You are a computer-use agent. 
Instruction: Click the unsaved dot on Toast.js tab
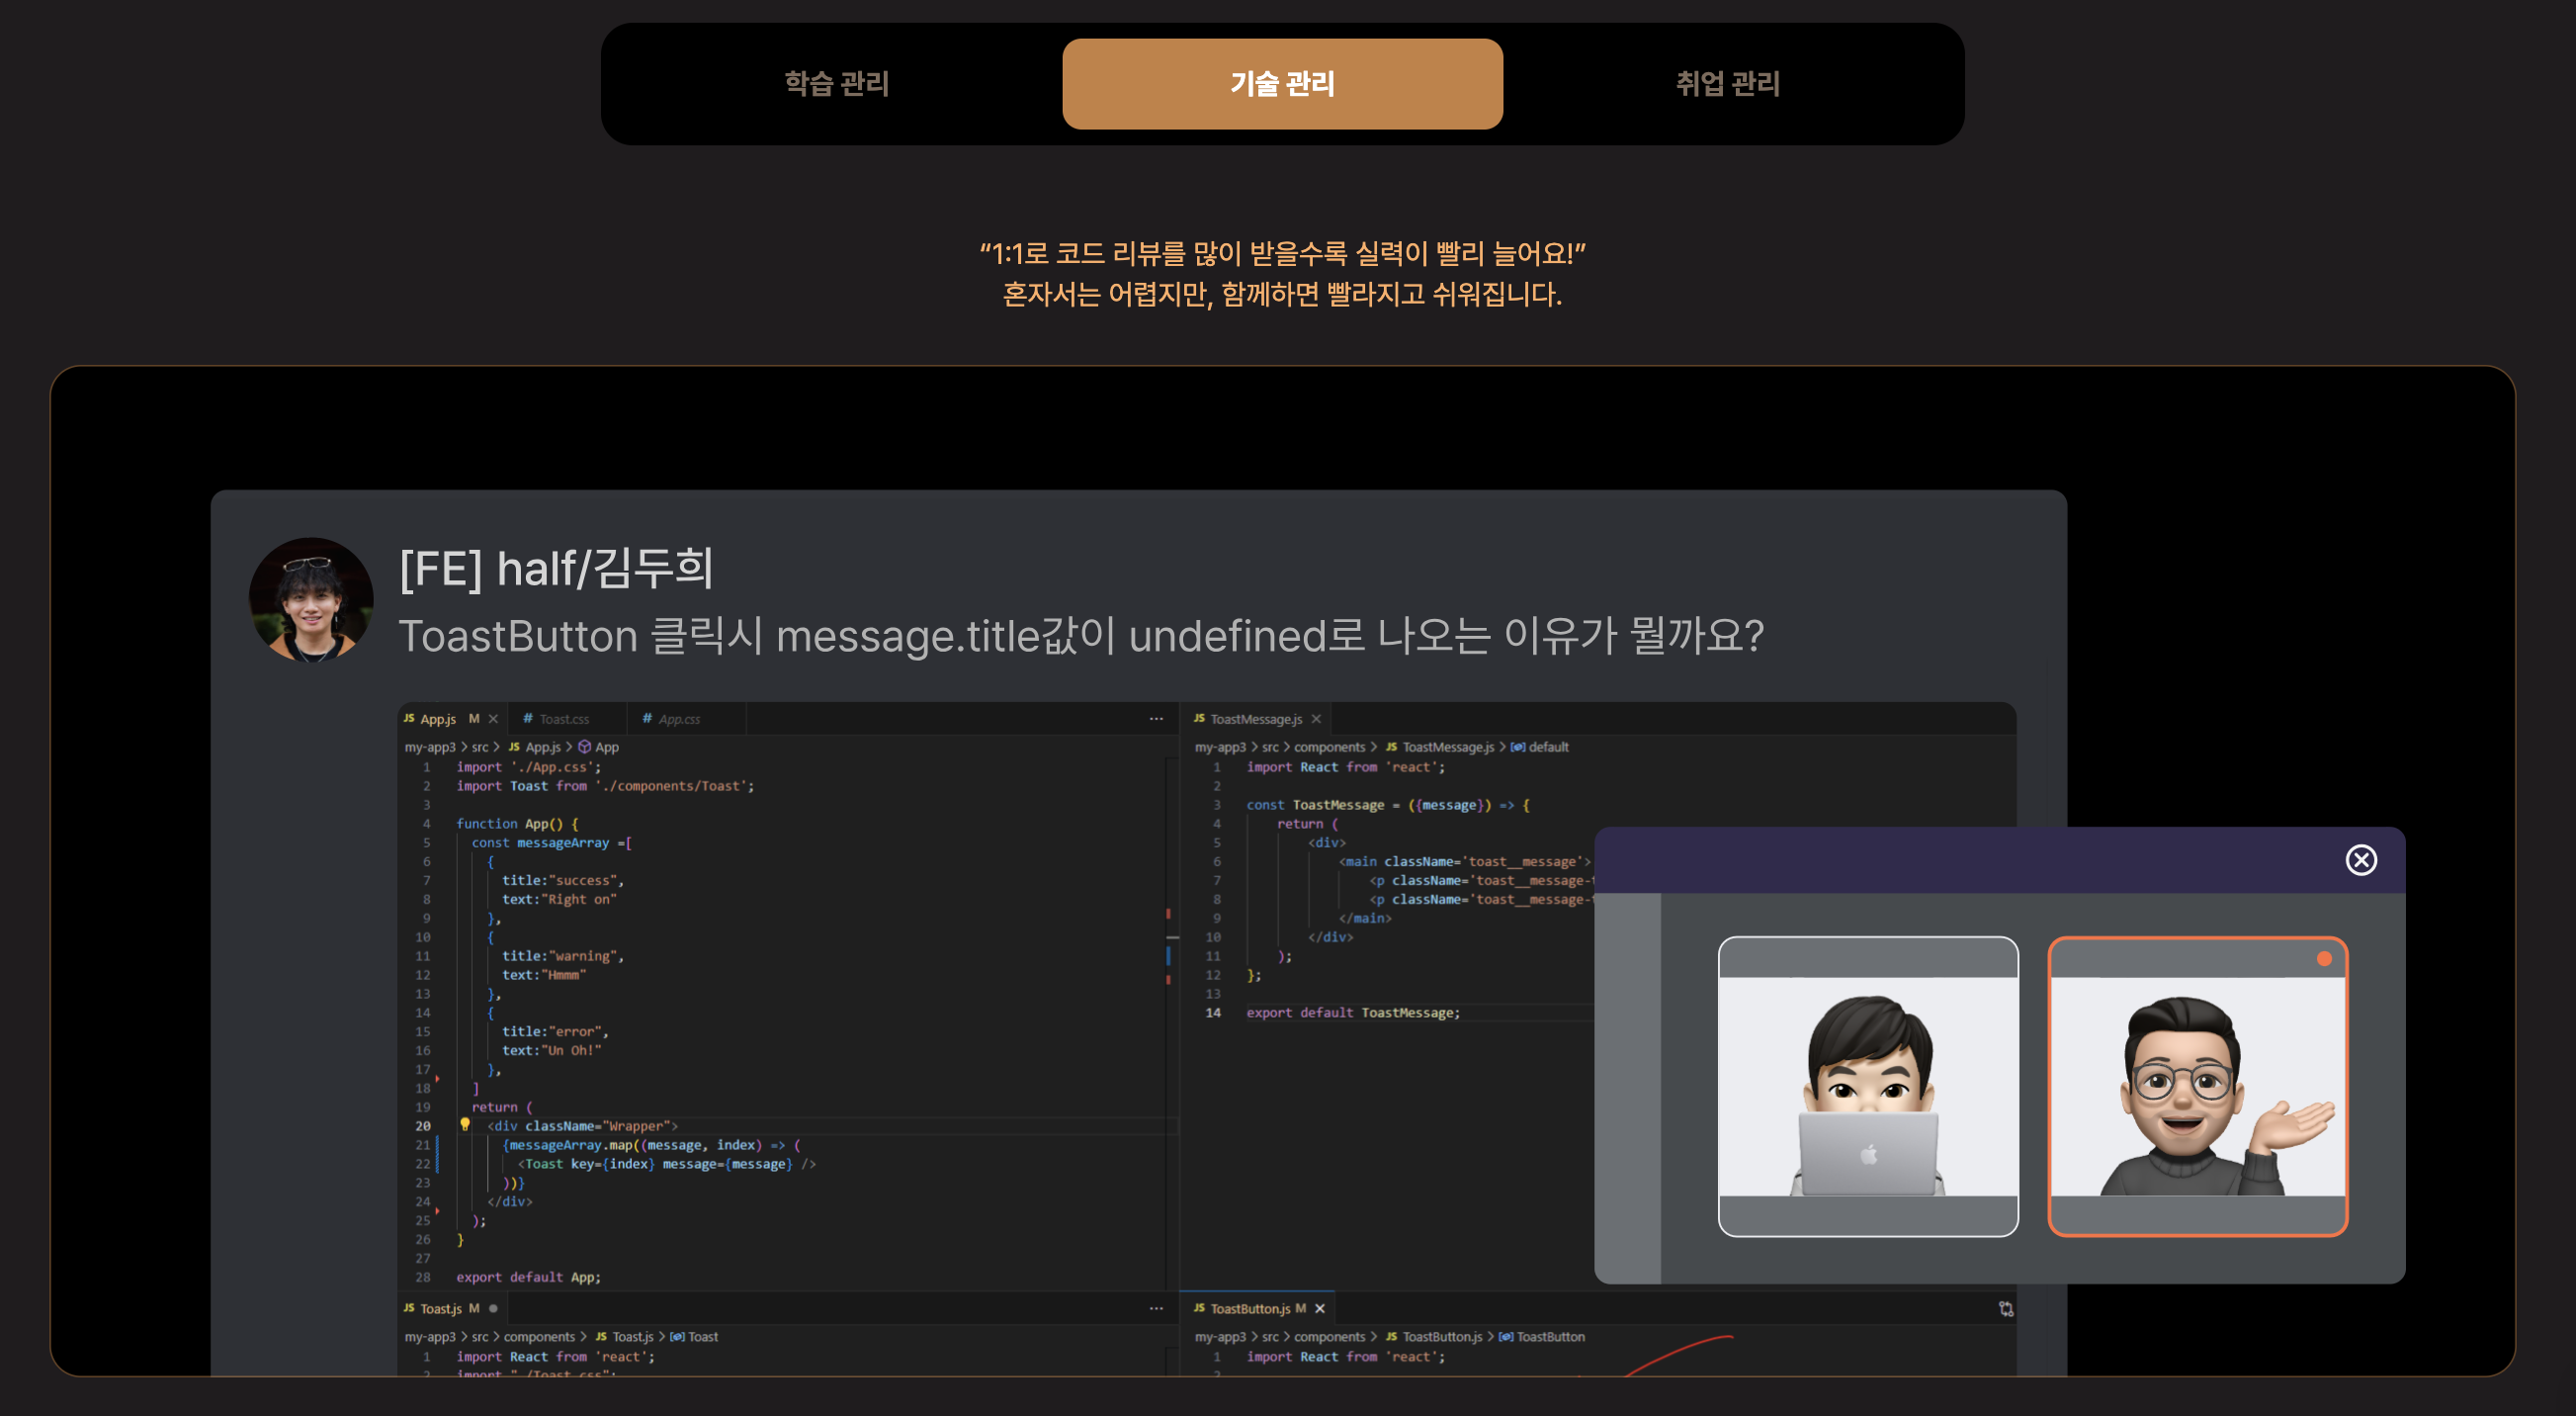tap(493, 1308)
